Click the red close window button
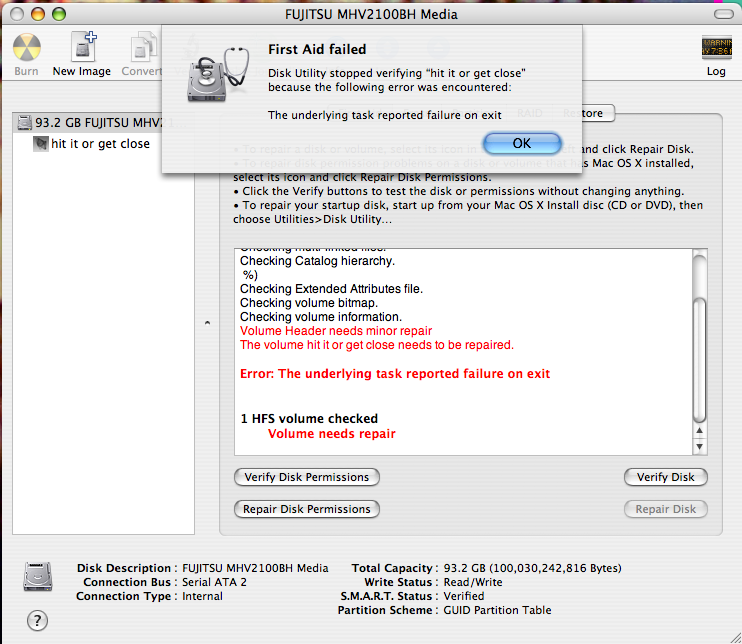Viewport: 742px width, 644px height. point(17,14)
